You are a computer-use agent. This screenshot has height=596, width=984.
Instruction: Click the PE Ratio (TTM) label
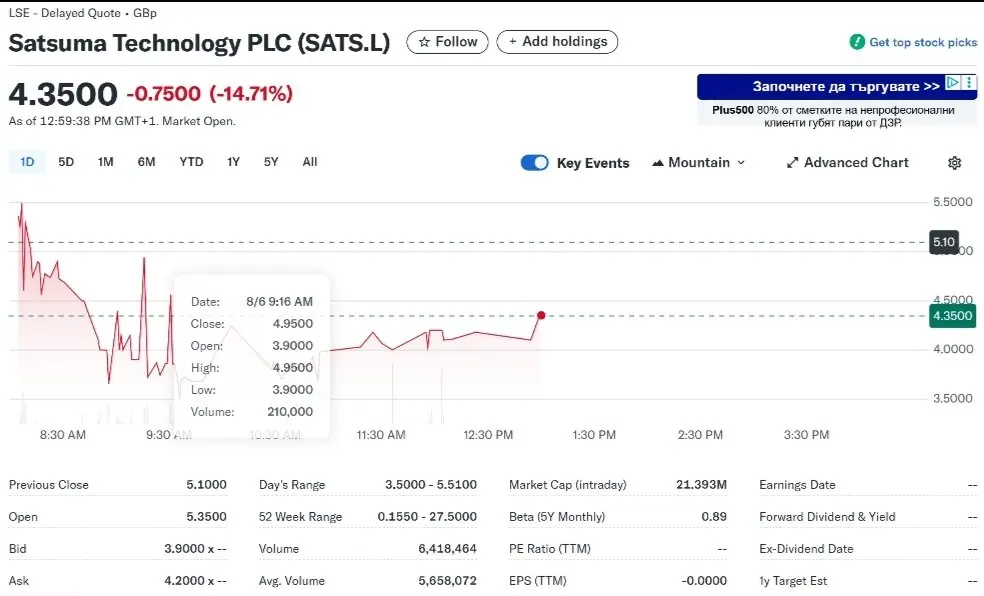tap(550, 548)
